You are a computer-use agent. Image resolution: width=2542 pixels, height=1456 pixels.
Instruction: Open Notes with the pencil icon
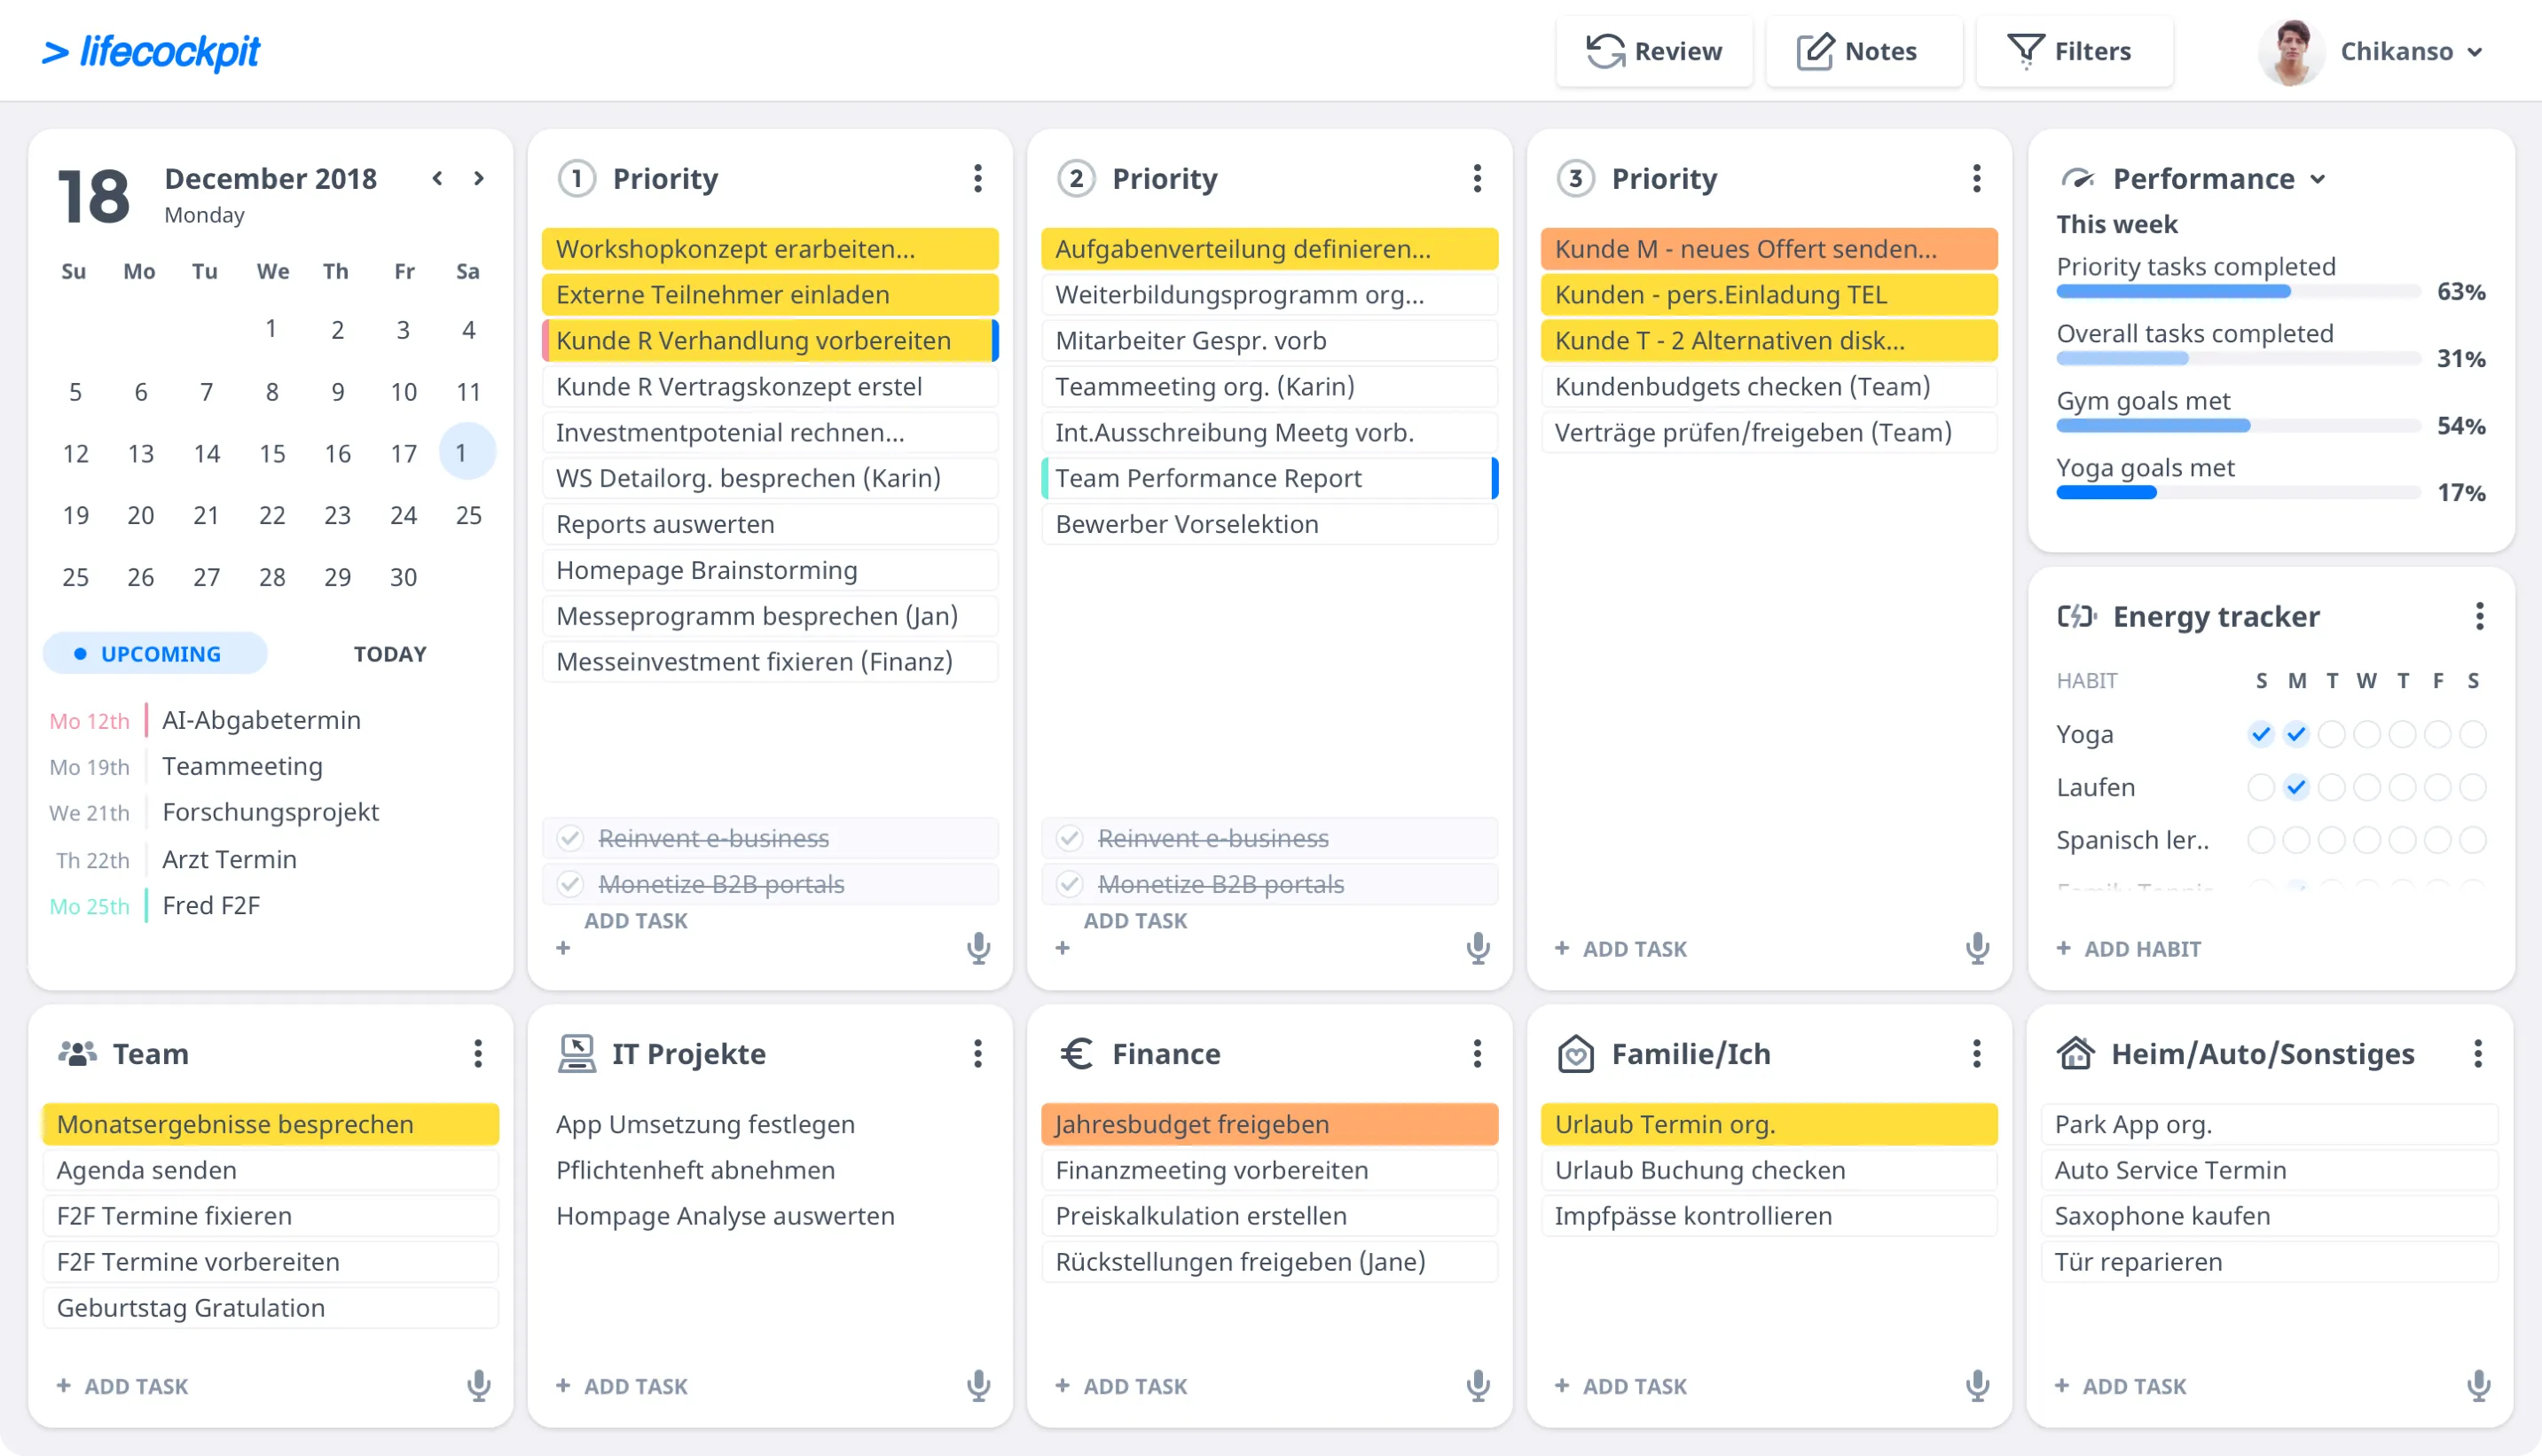1863,51
